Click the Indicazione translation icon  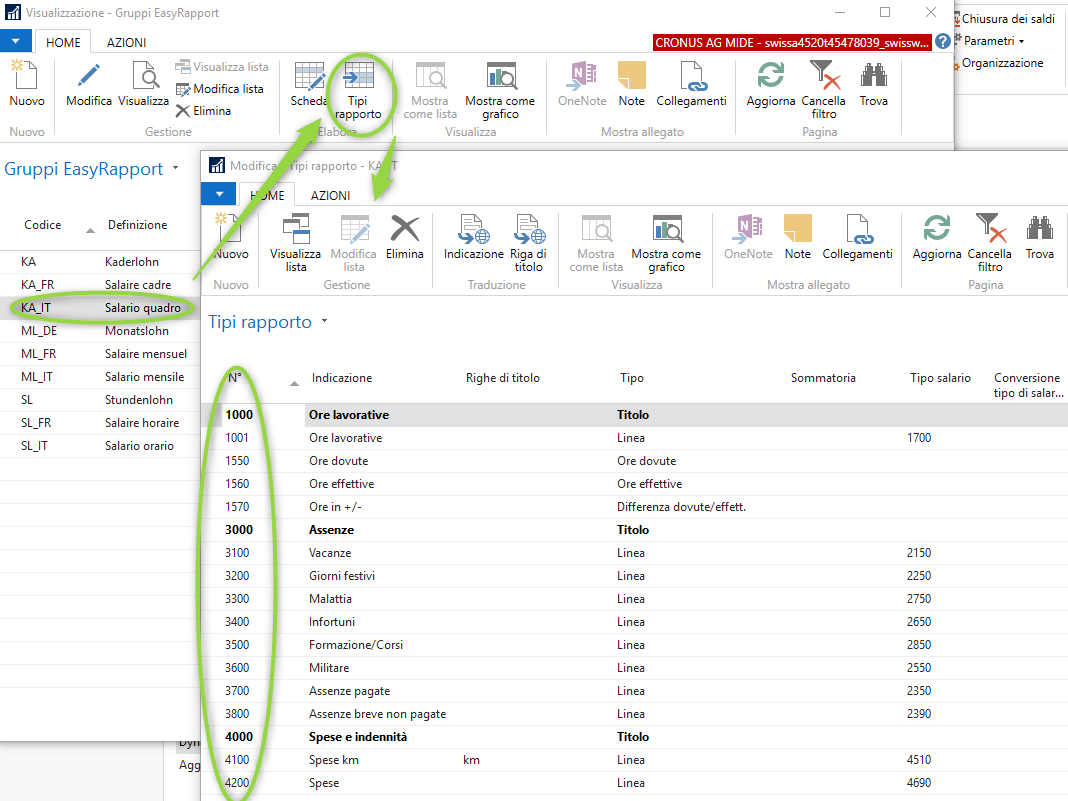coord(474,231)
